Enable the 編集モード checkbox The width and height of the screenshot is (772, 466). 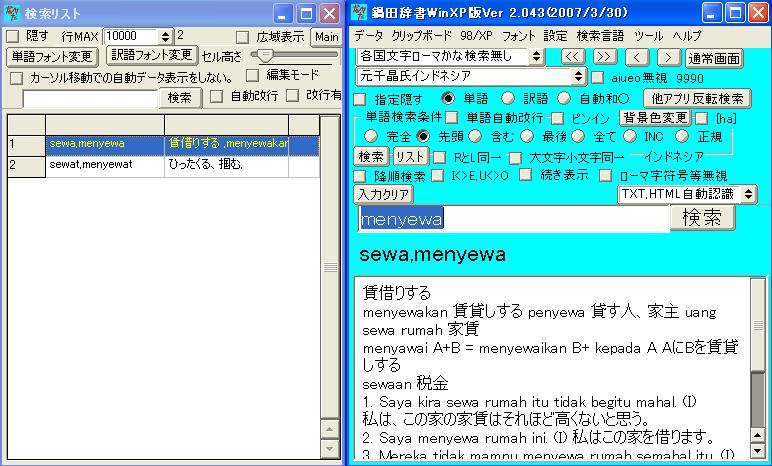tap(252, 75)
